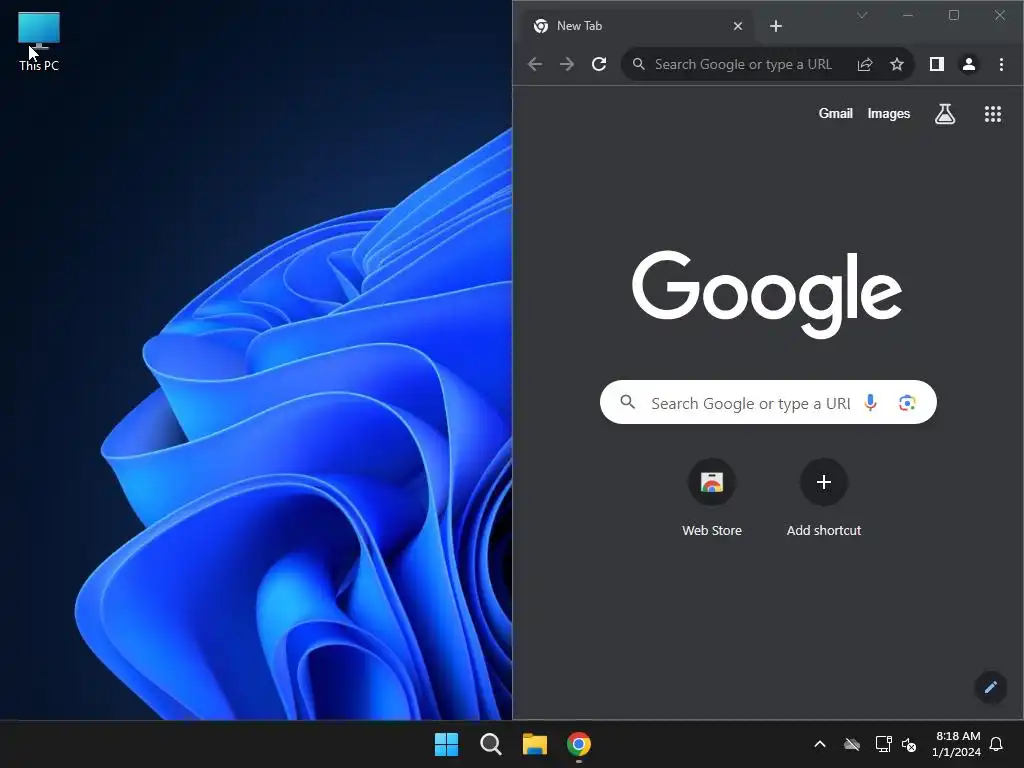The height and width of the screenshot is (768, 1024).
Task: Open a new tab with plus button
Action: tap(775, 26)
